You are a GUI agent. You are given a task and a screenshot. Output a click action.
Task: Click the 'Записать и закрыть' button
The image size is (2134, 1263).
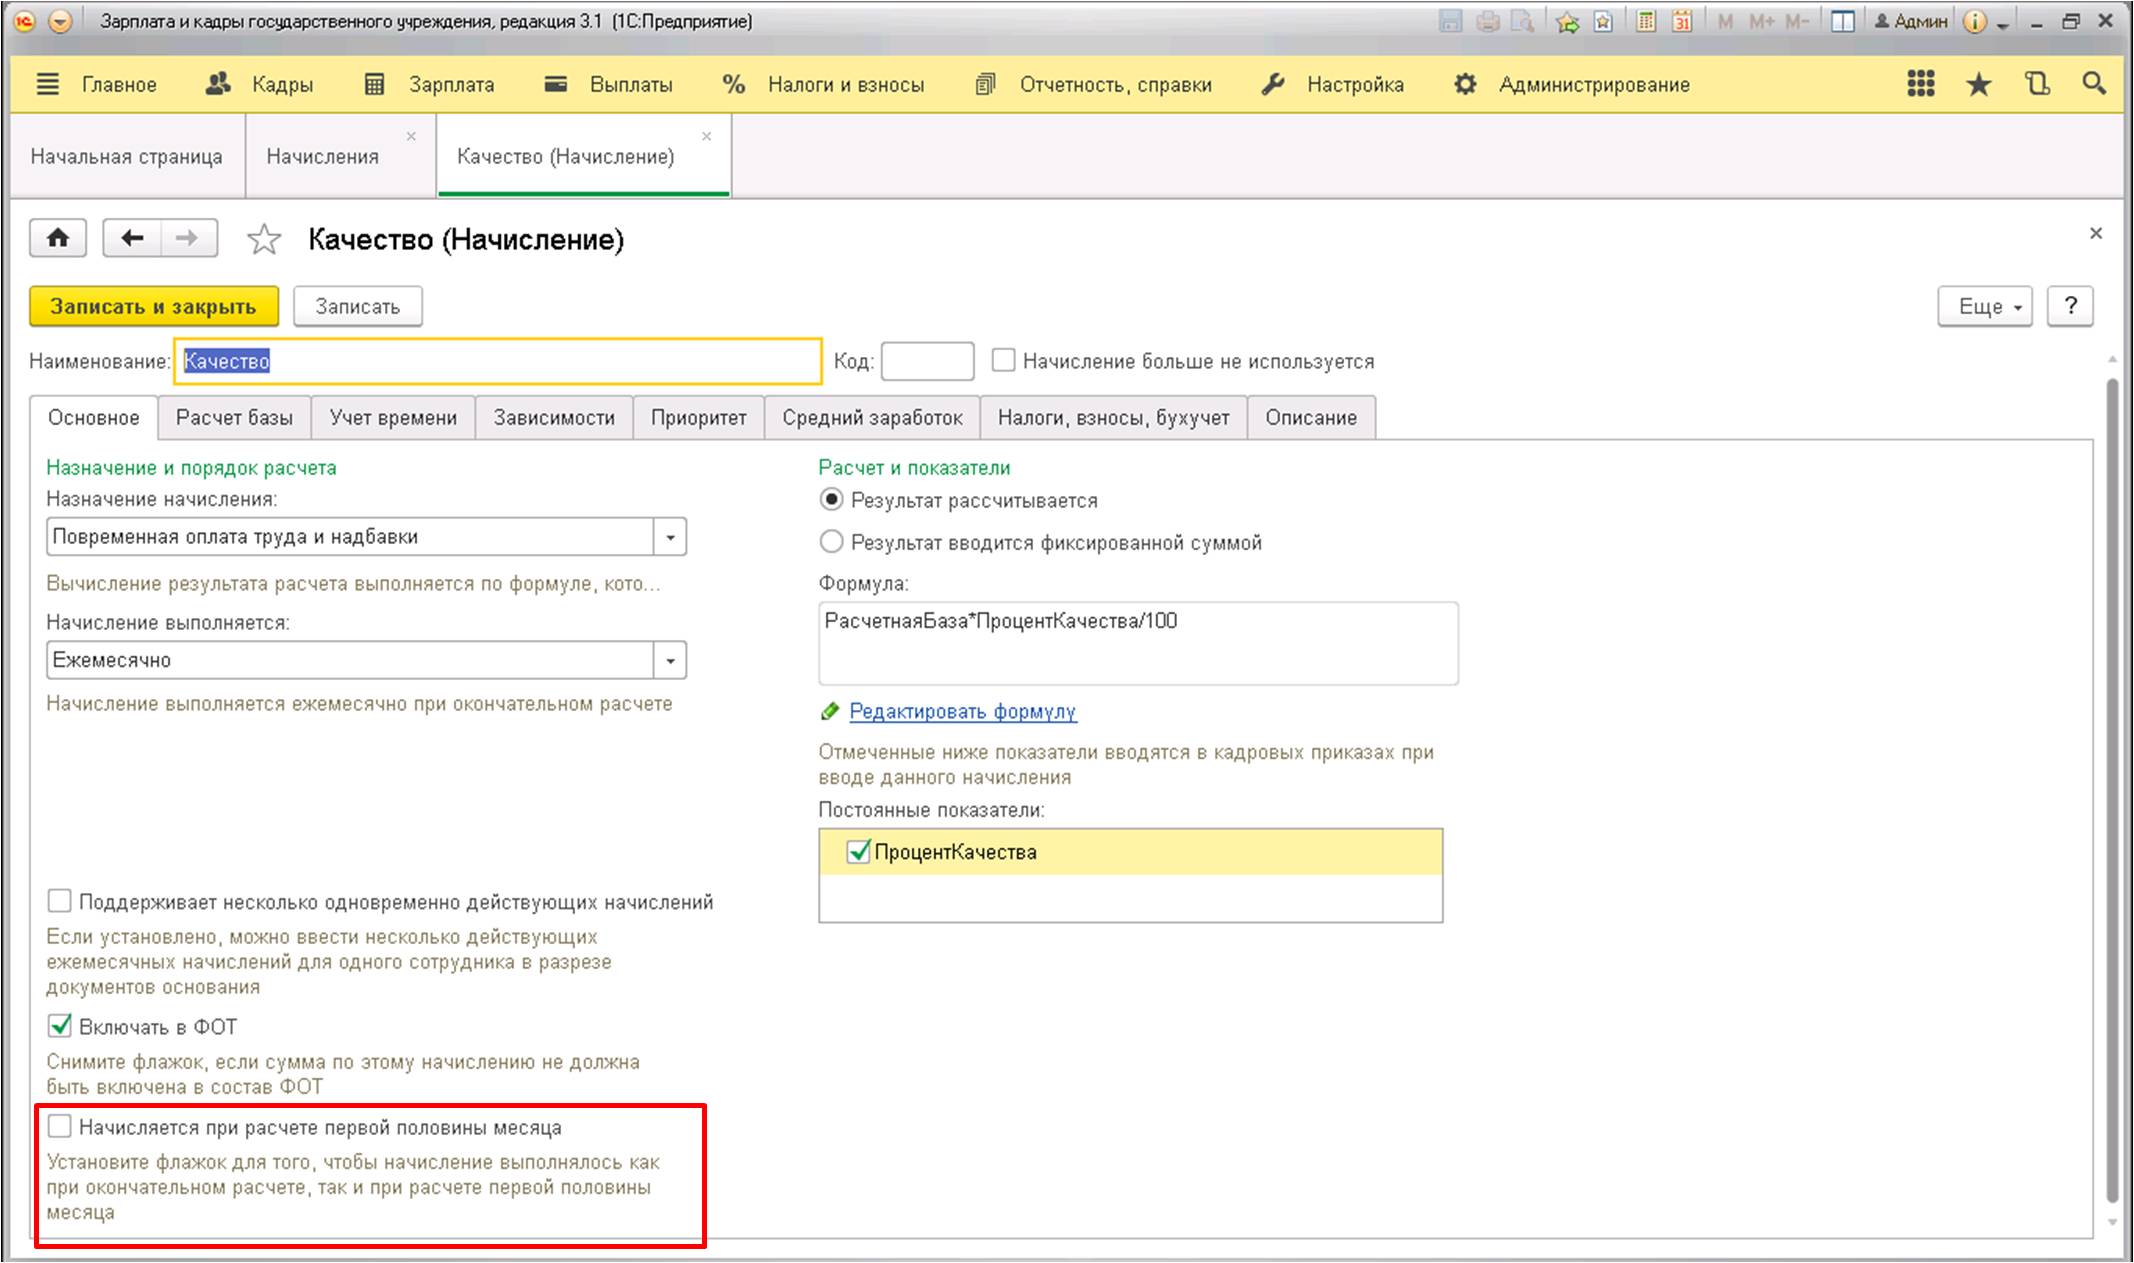point(153,307)
